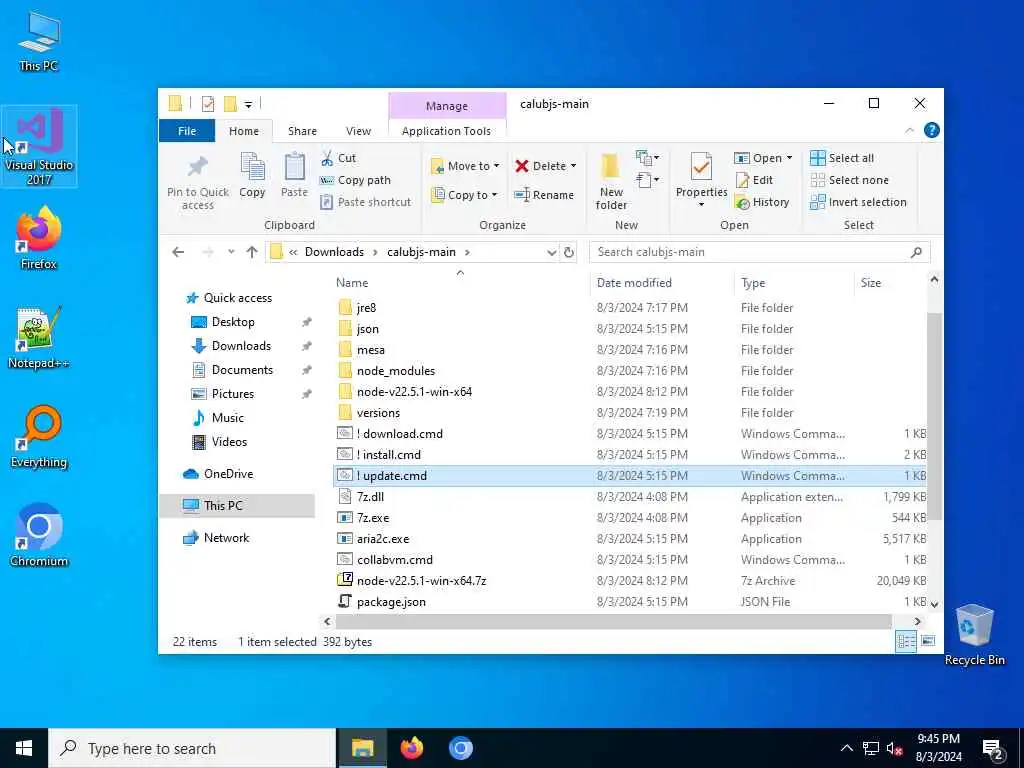Expand the Move to dropdown
Screen dimensions: 1024x768
(x=496, y=166)
